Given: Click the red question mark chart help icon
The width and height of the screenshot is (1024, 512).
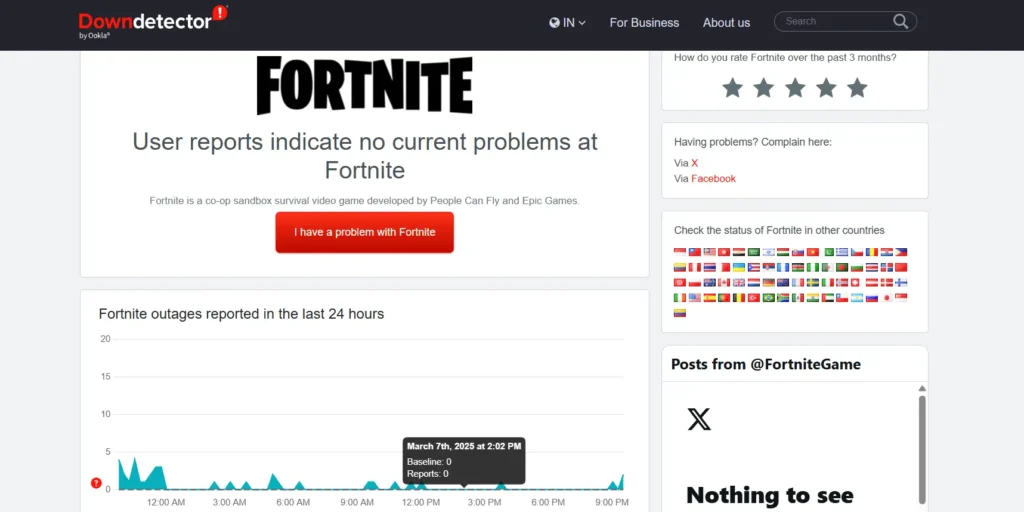Looking at the screenshot, I should tap(96, 483).
